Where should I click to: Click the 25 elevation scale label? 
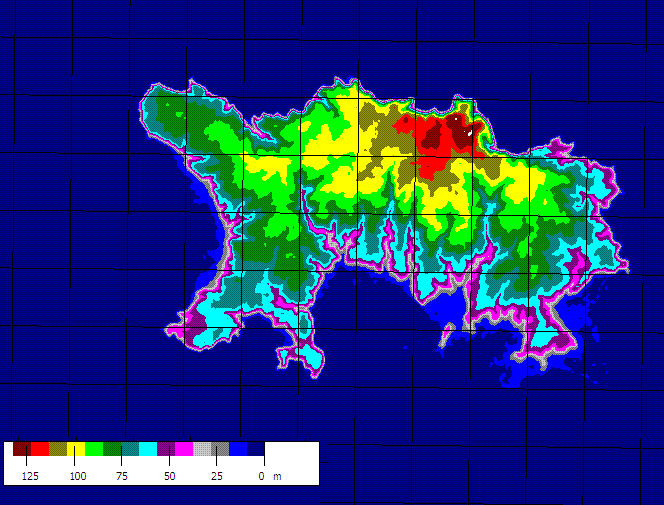(216, 476)
